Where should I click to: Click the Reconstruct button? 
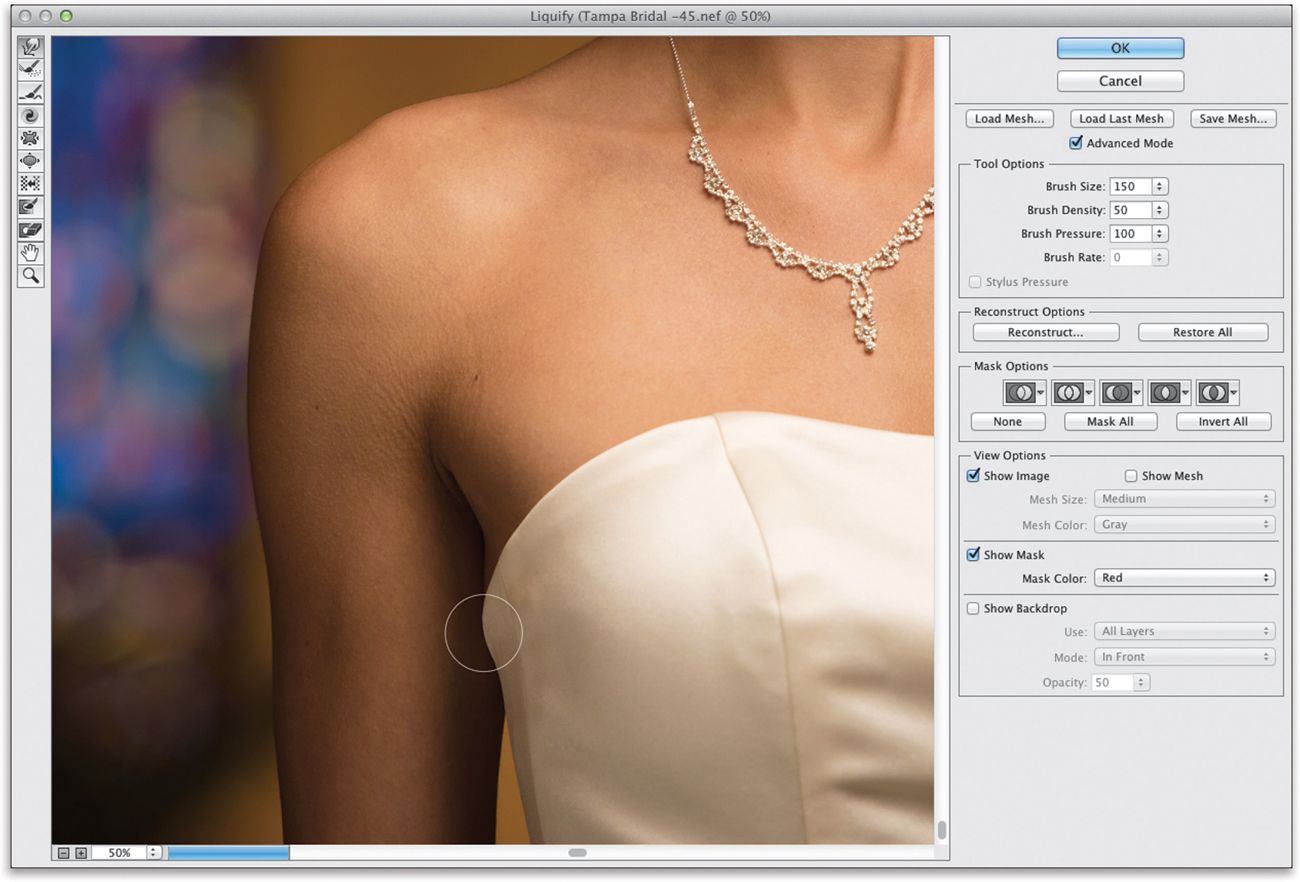[x=1046, y=332]
